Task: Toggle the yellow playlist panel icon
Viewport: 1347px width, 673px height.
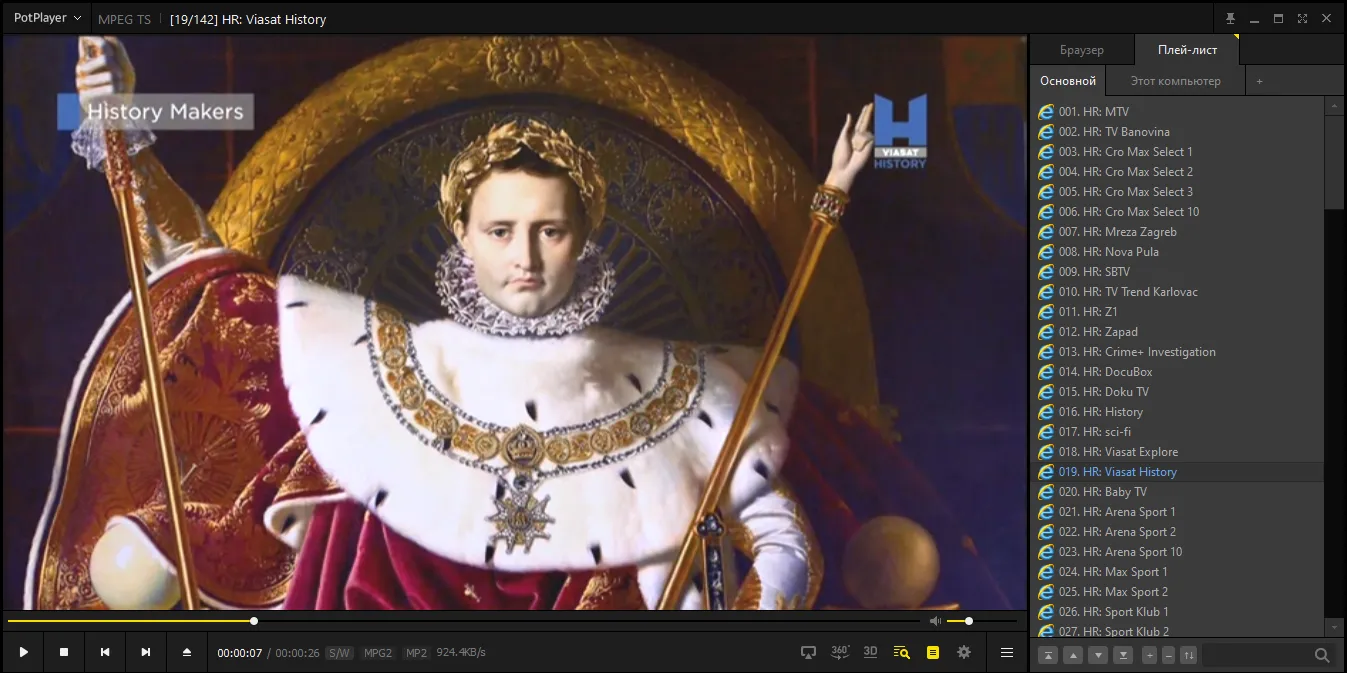Action: click(x=932, y=652)
